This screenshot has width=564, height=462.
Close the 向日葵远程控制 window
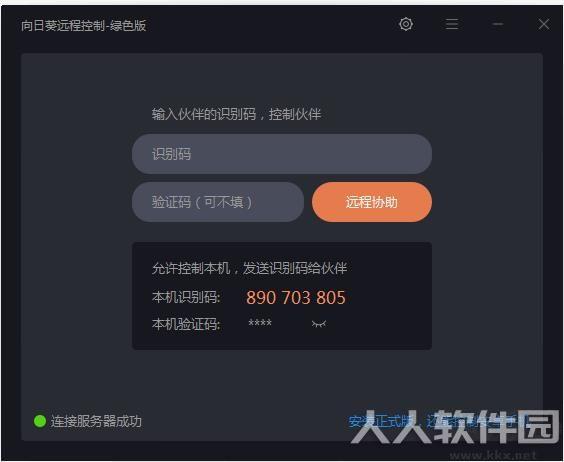click(544, 24)
